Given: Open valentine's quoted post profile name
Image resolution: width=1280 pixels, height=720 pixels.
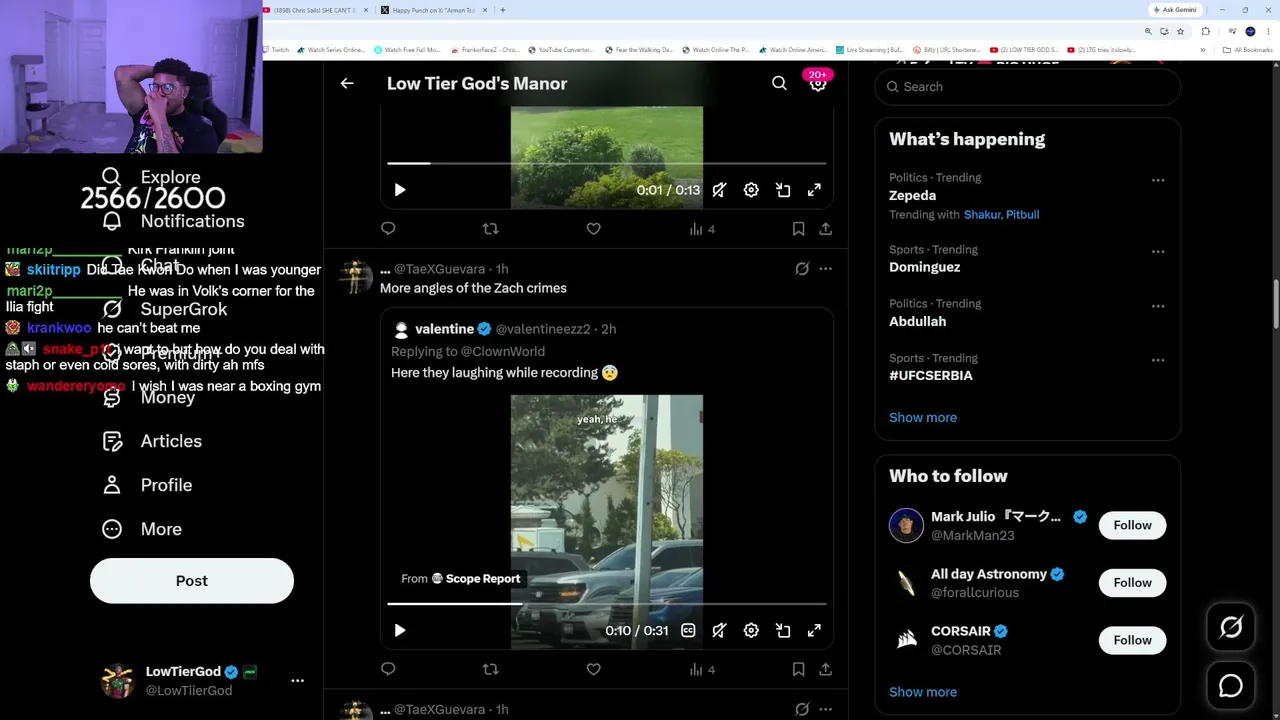Looking at the screenshot, I should 445,329.
